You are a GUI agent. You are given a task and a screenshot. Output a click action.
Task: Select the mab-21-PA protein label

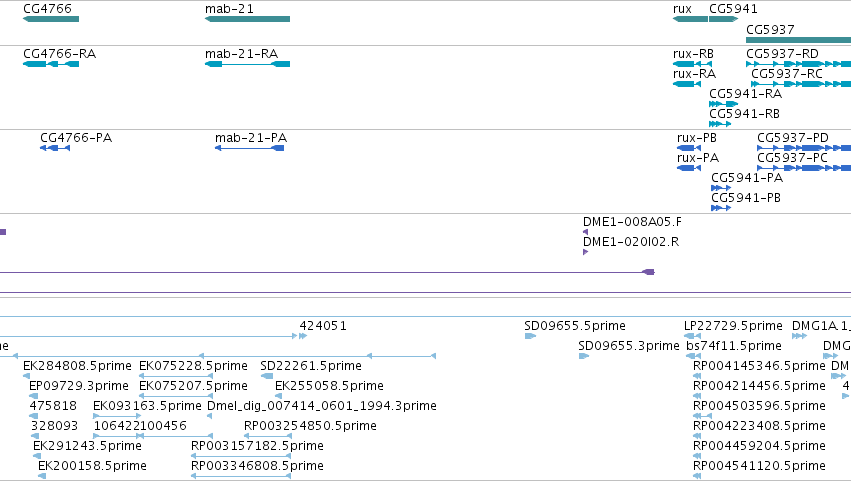click(x=251, y=138)
